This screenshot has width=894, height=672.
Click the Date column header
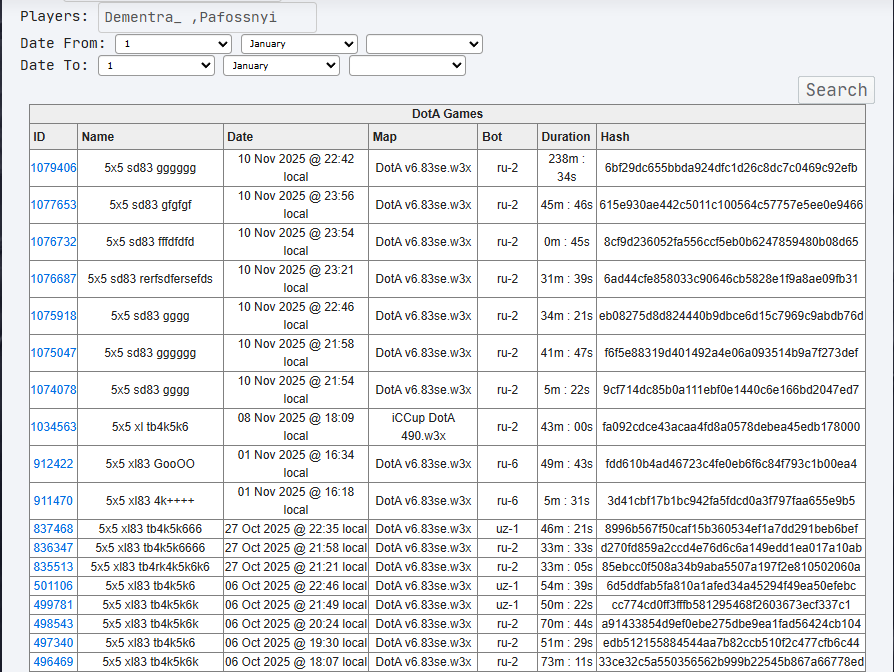pyautogui.click(x=296, y=137)
